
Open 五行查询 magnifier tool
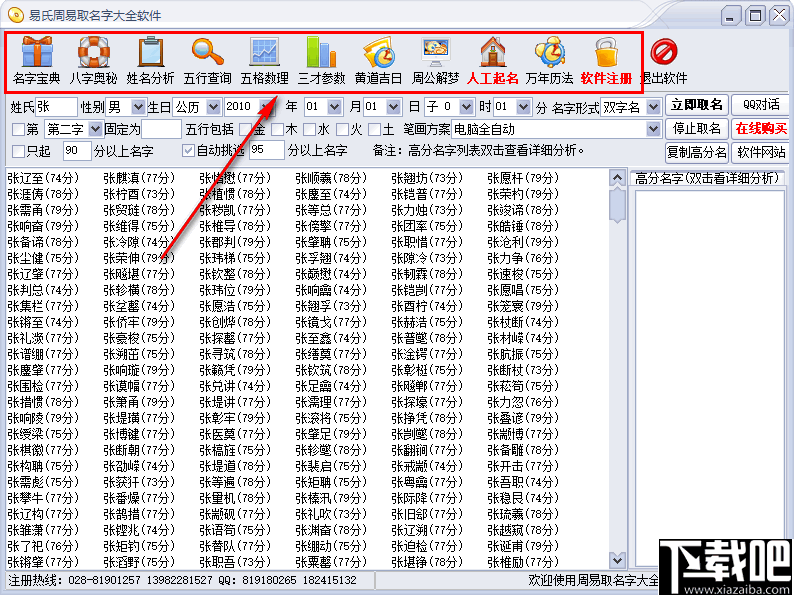pos(208,52)
